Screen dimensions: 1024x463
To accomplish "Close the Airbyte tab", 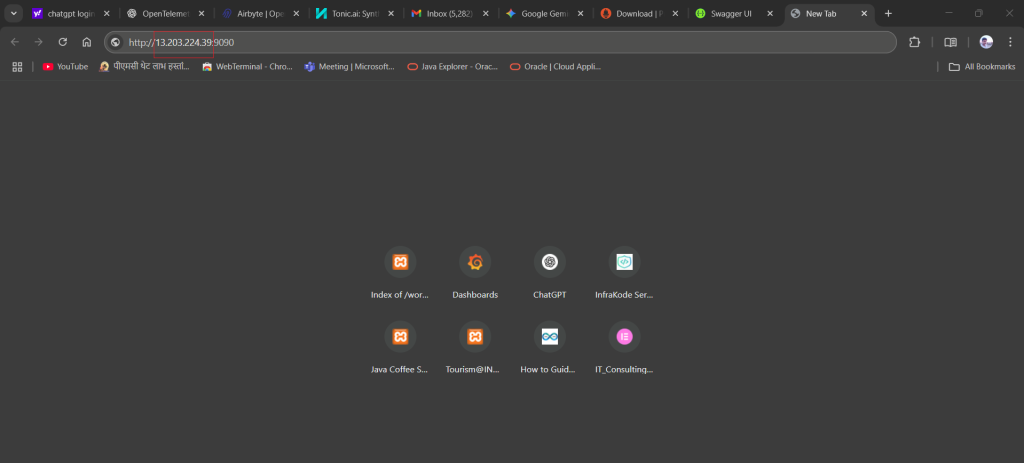I will tap(296, 14).
